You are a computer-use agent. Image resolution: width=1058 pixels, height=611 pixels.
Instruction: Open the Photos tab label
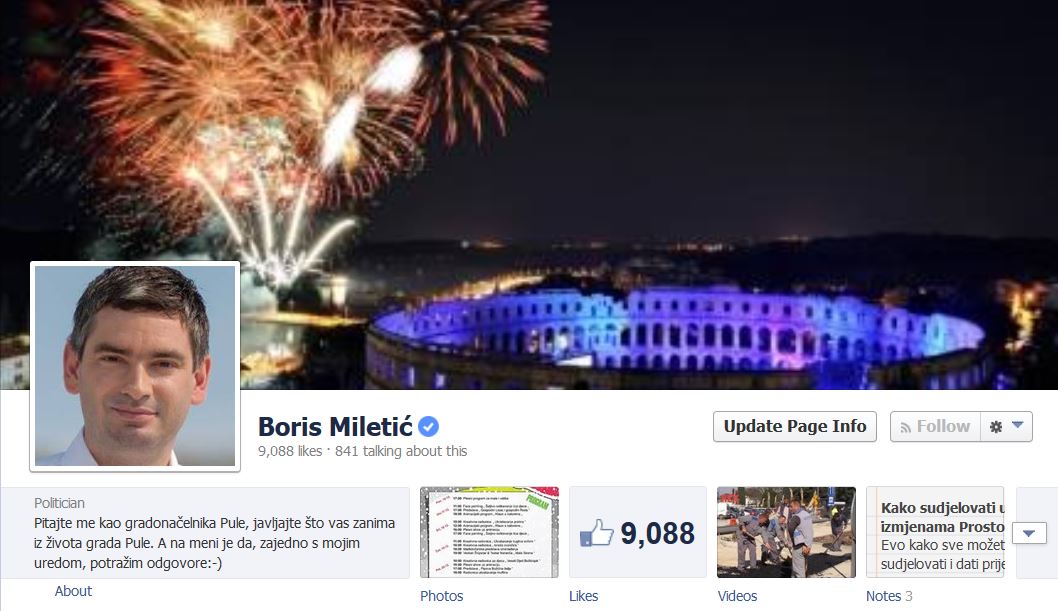pos(441,596)
